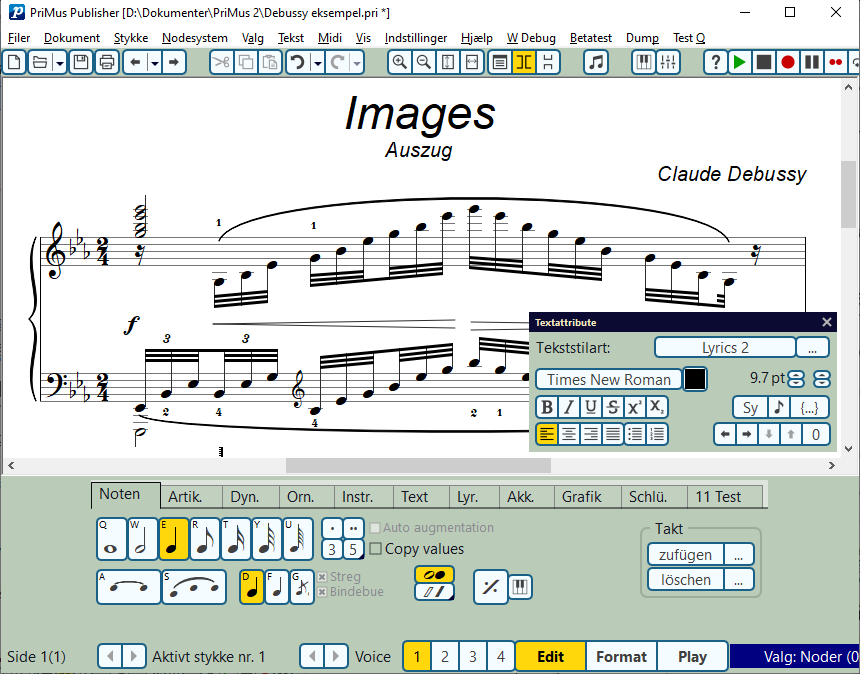Enable the Copy values checkbox

376,549
